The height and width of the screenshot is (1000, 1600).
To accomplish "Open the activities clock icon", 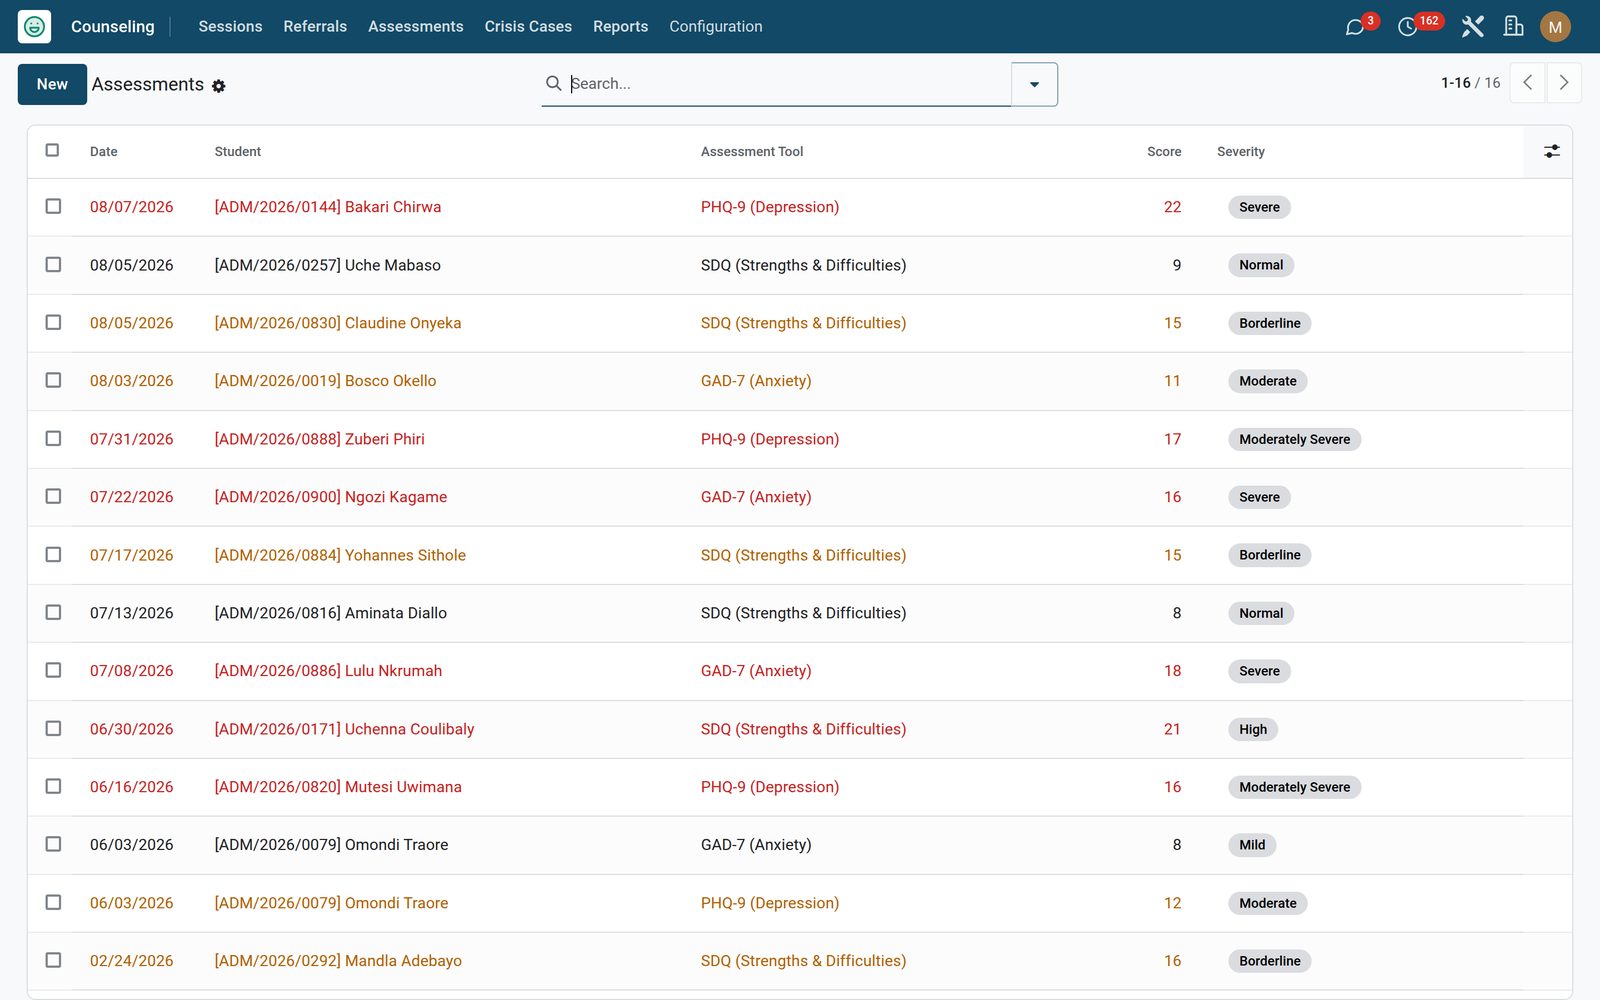I will click(1408, 27).
